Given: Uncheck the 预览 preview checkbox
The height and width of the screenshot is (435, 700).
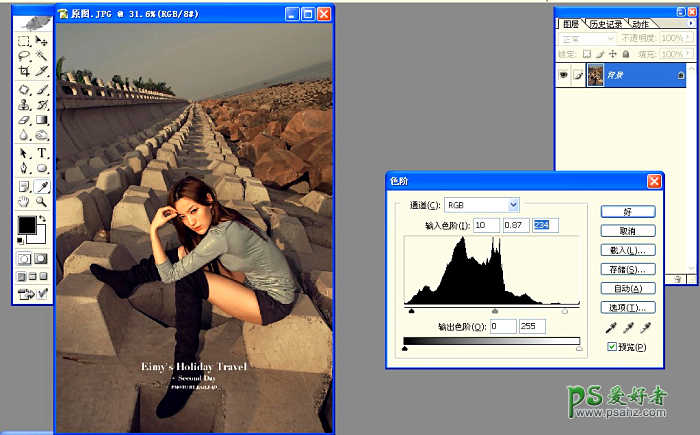Looking at the screenshot, I should pos(612,346).
